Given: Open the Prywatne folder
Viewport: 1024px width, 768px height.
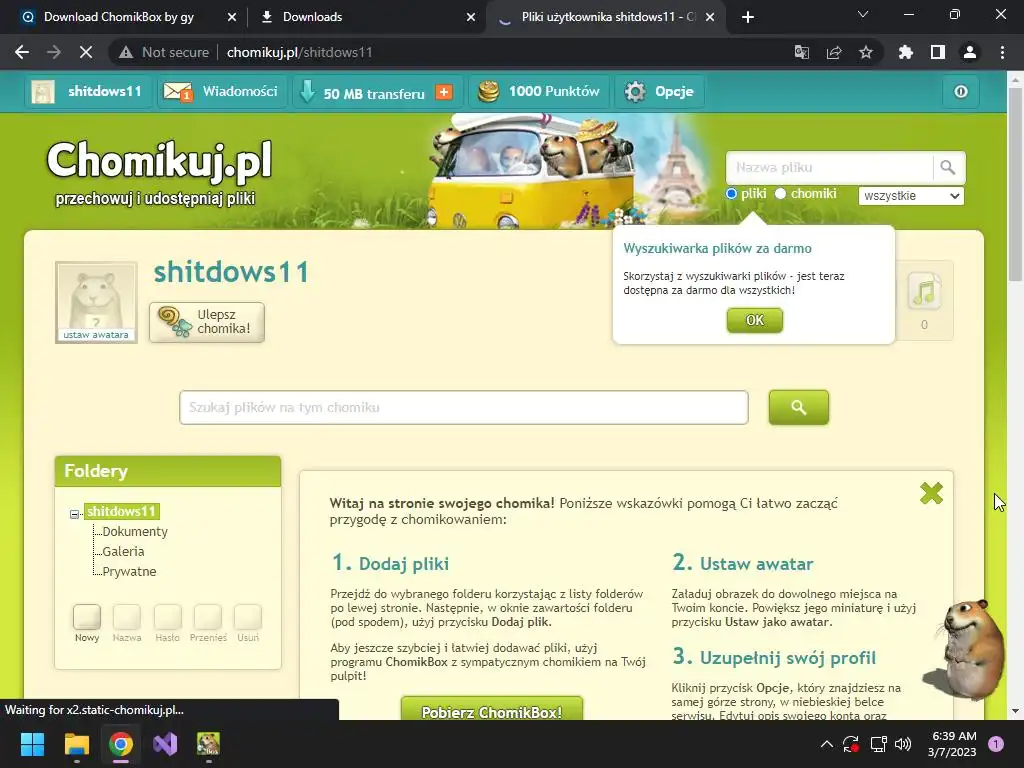Looking at the screenshot, I should (129, 571).
